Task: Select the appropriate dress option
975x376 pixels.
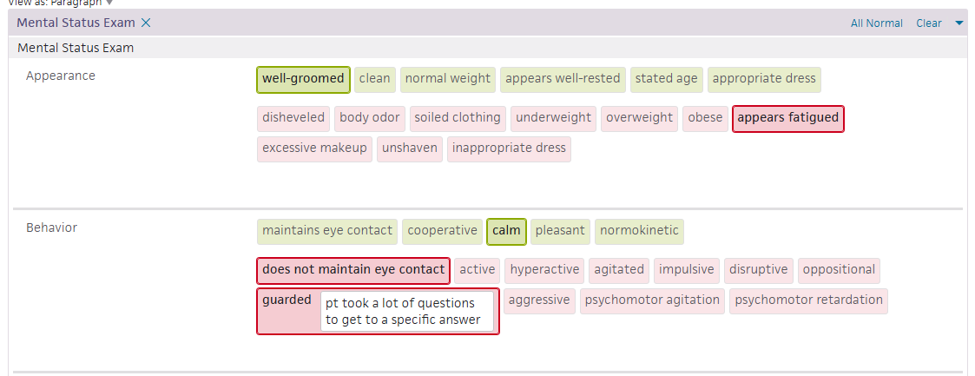Action: 764,80
